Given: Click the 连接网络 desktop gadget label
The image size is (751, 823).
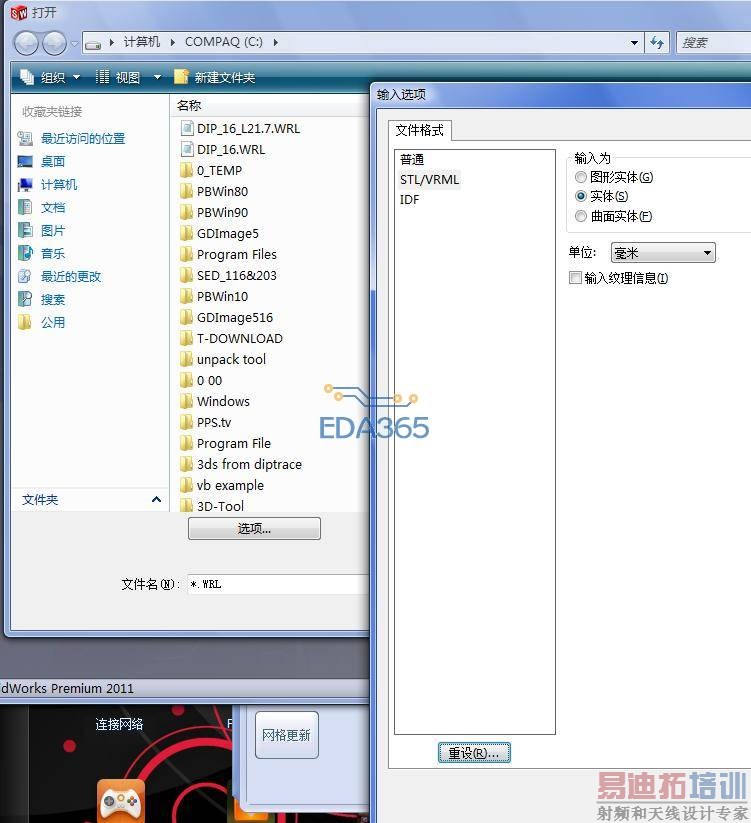Looking at the screenshot, I should click(119, 724).
